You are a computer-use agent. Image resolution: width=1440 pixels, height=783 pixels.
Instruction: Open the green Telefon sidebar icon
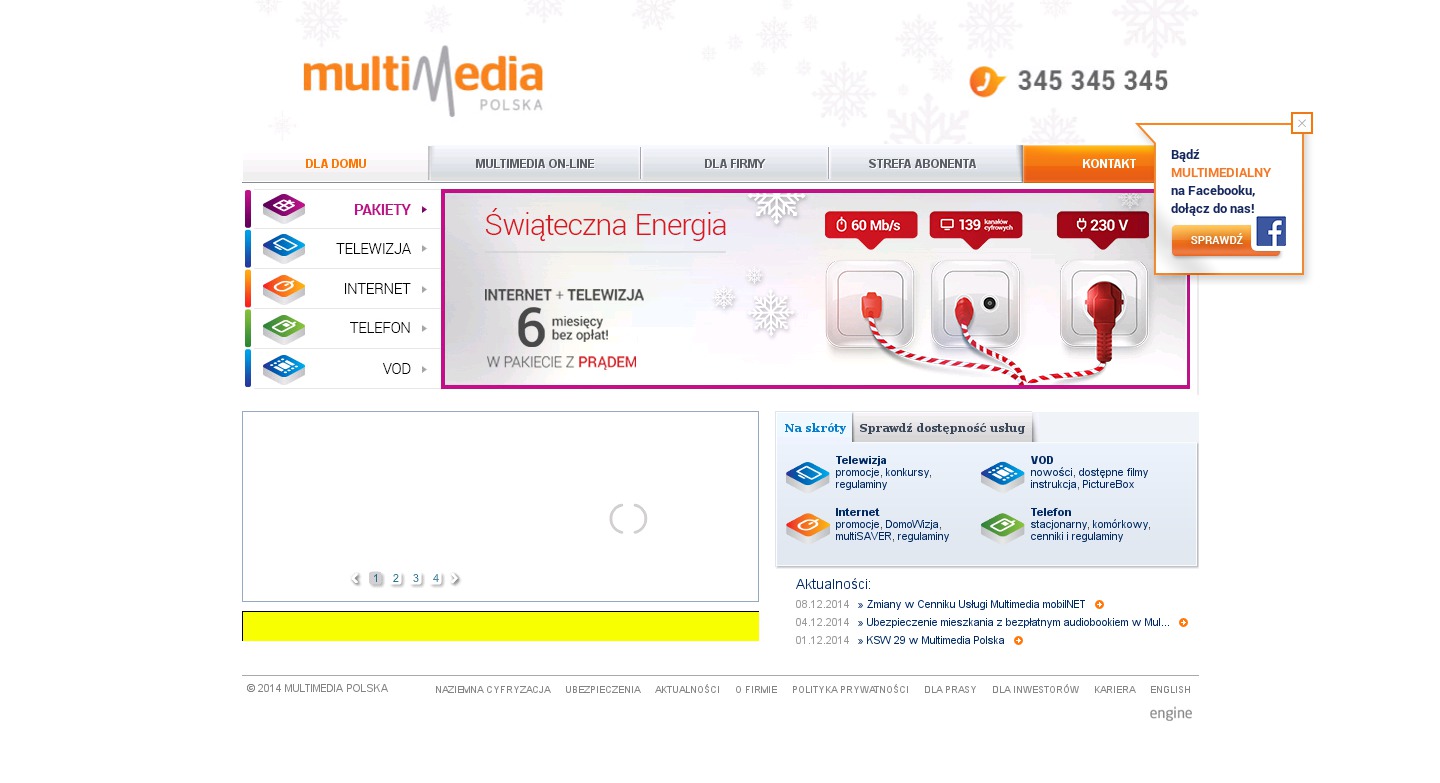click(284, 328)
